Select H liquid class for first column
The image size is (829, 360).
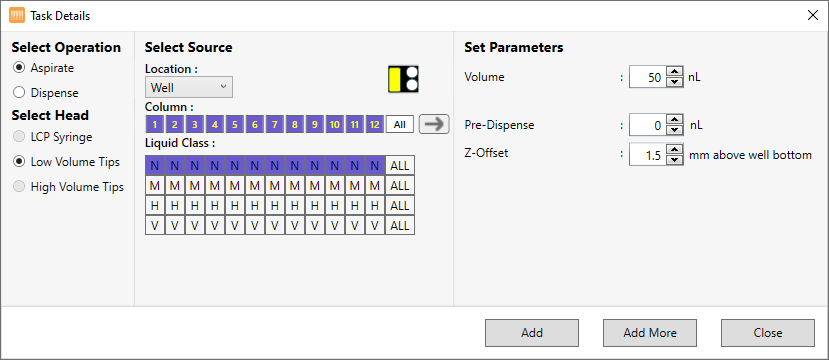[x=155, y=206]
